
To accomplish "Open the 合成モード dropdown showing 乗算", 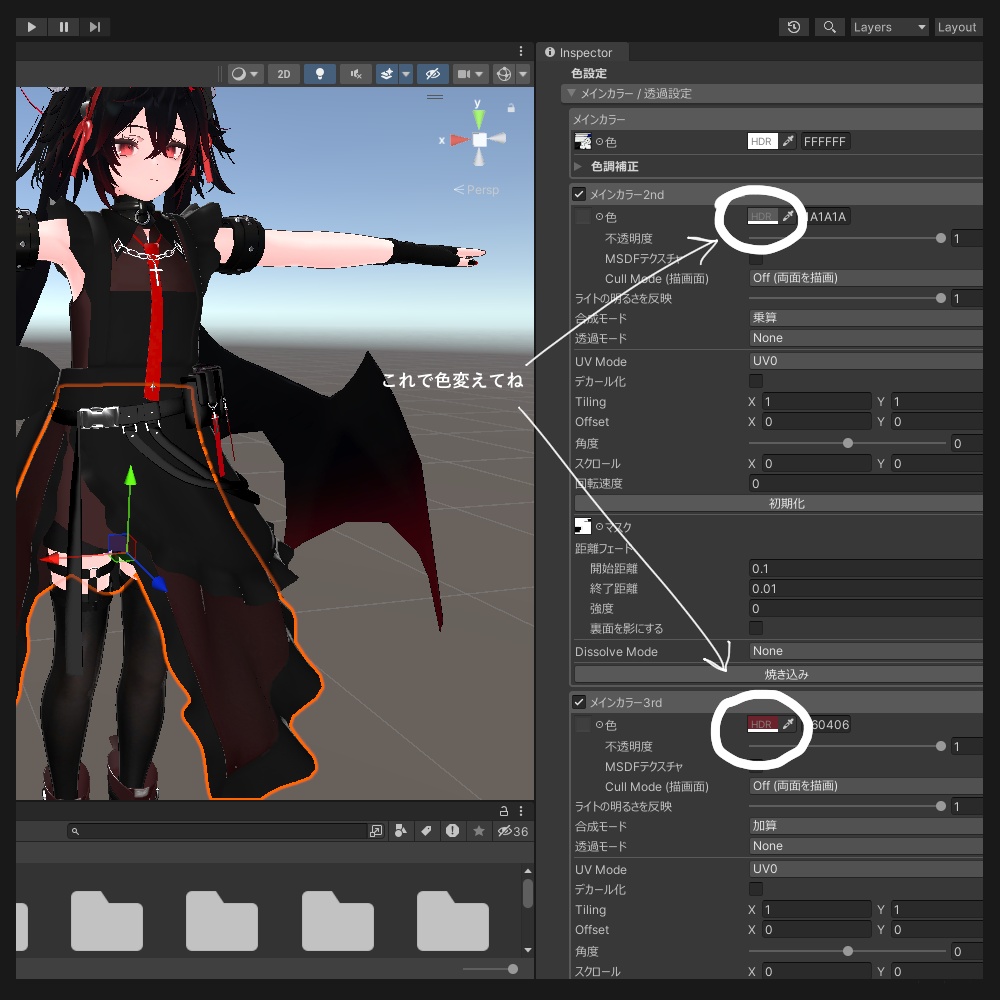I will click(x=865, y=318).
